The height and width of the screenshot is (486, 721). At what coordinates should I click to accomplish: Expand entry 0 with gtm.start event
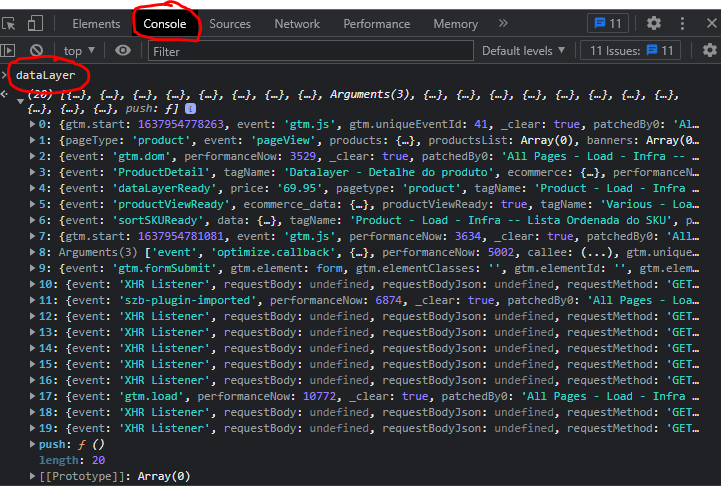pyautogui.click(x=32, y=124)
